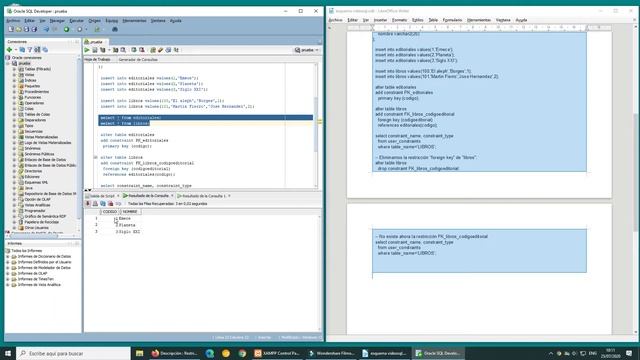Click the New file icon in main toolbar
Viewport: 640px width, 360px height.
(11, 29)
